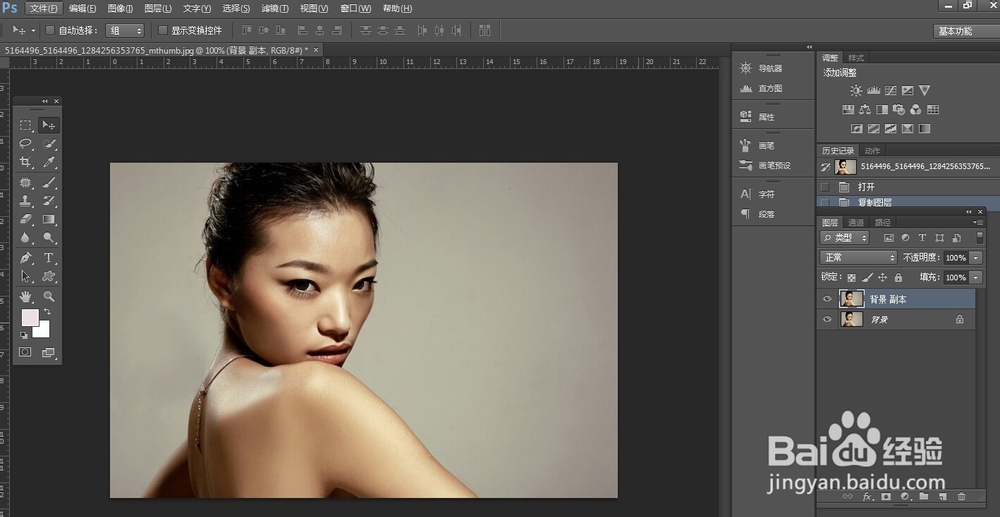Hide the 背景 layer eye icon
The image size is (1000, 517).
coord(827,319)
